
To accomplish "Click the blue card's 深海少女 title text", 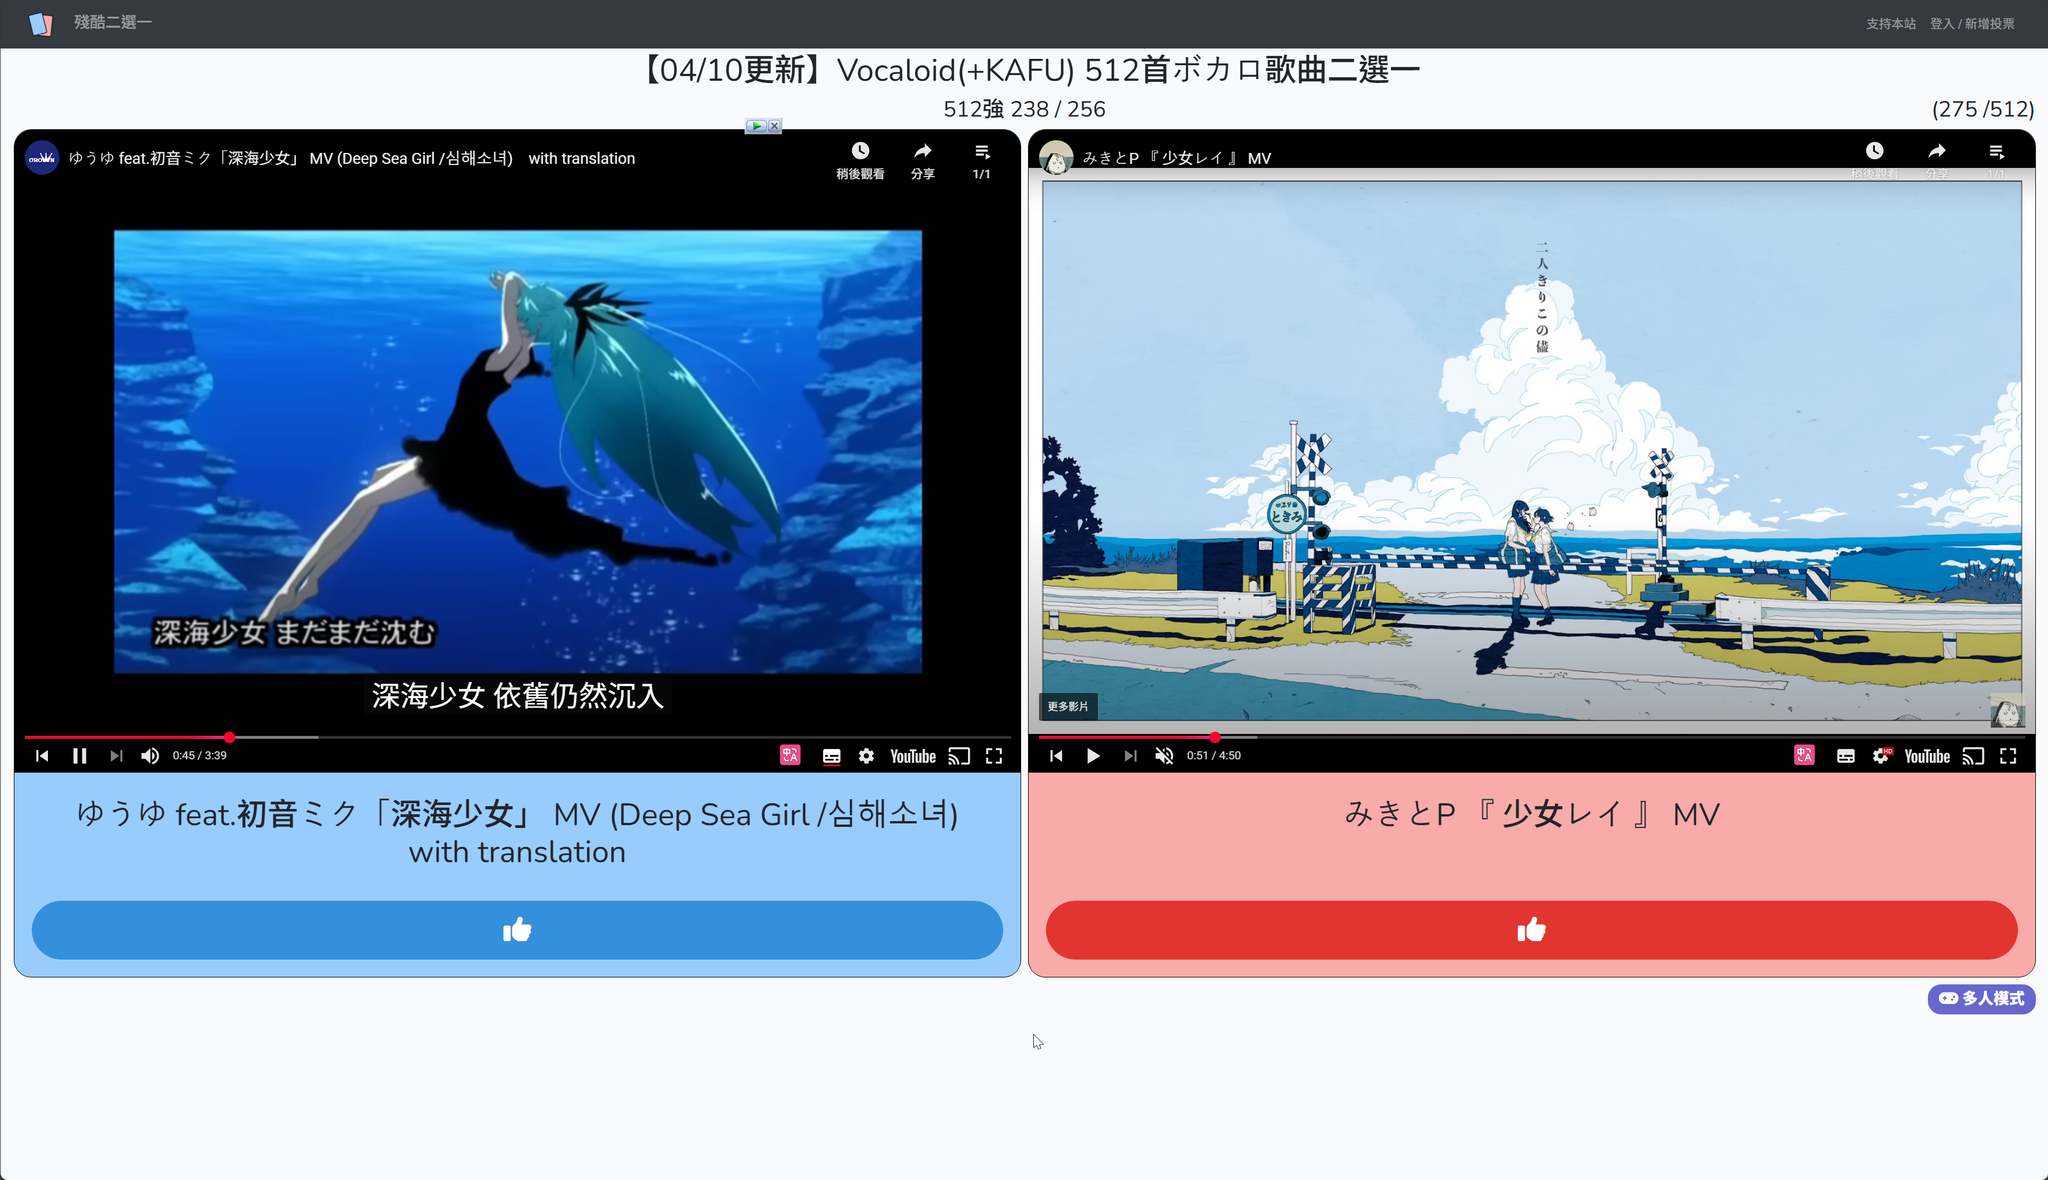I will (x=517, y=832).
